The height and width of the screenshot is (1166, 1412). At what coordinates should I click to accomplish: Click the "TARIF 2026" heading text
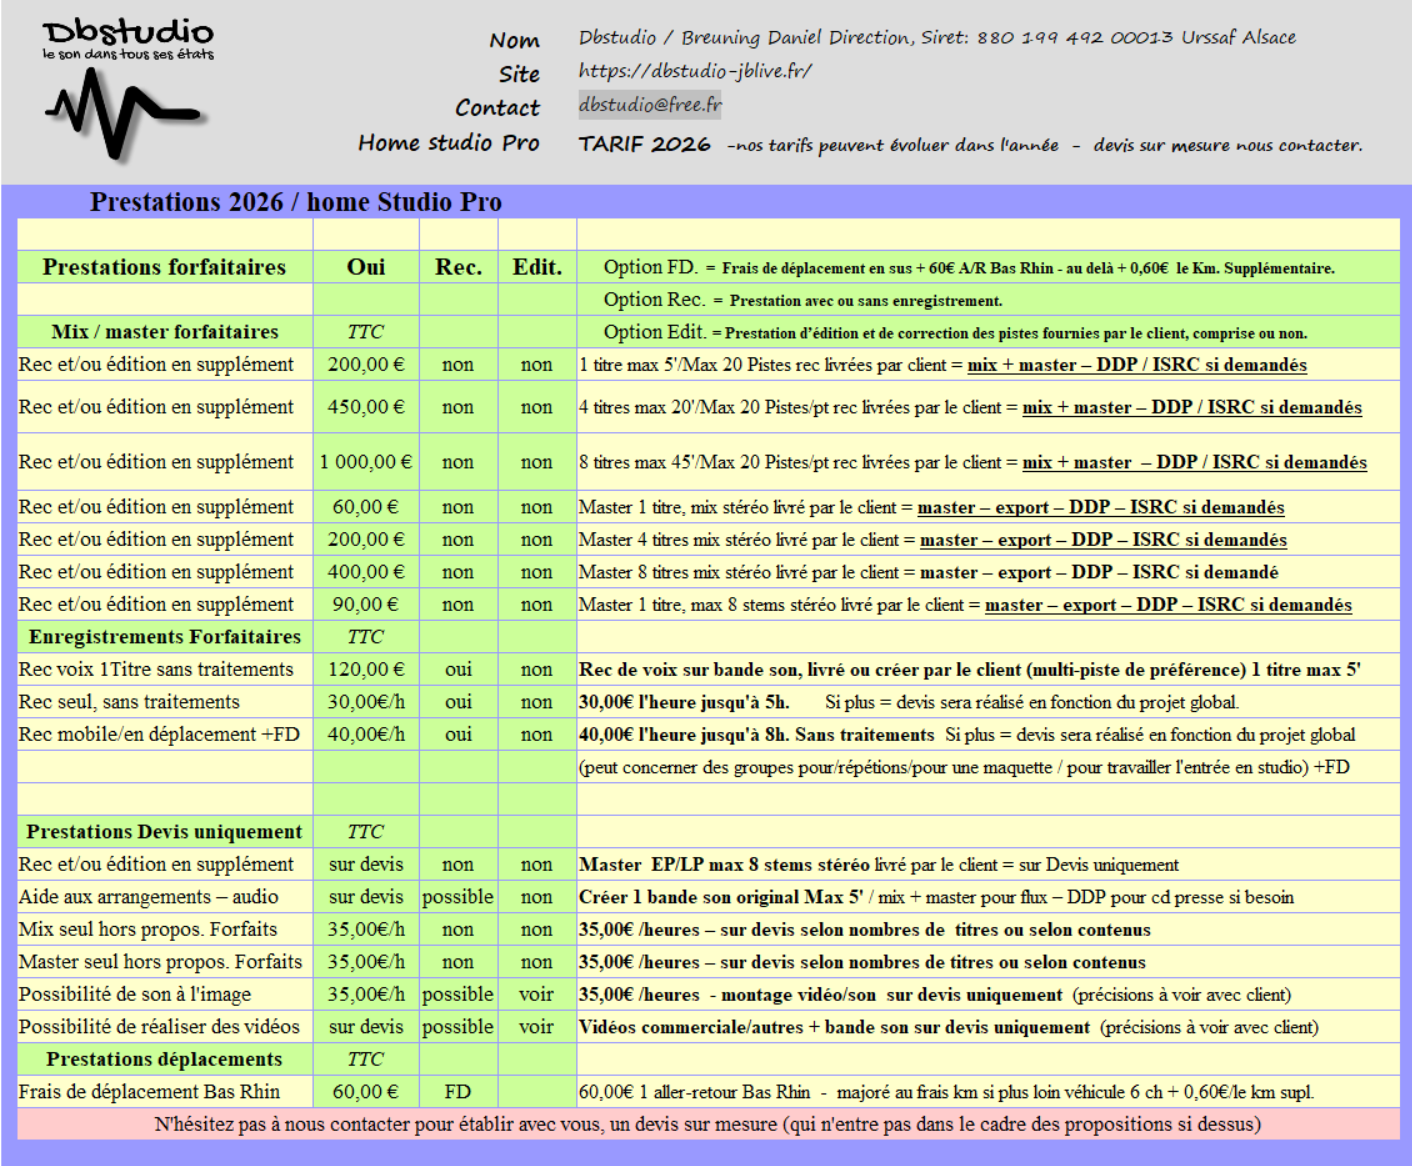(x=644, y=144)
